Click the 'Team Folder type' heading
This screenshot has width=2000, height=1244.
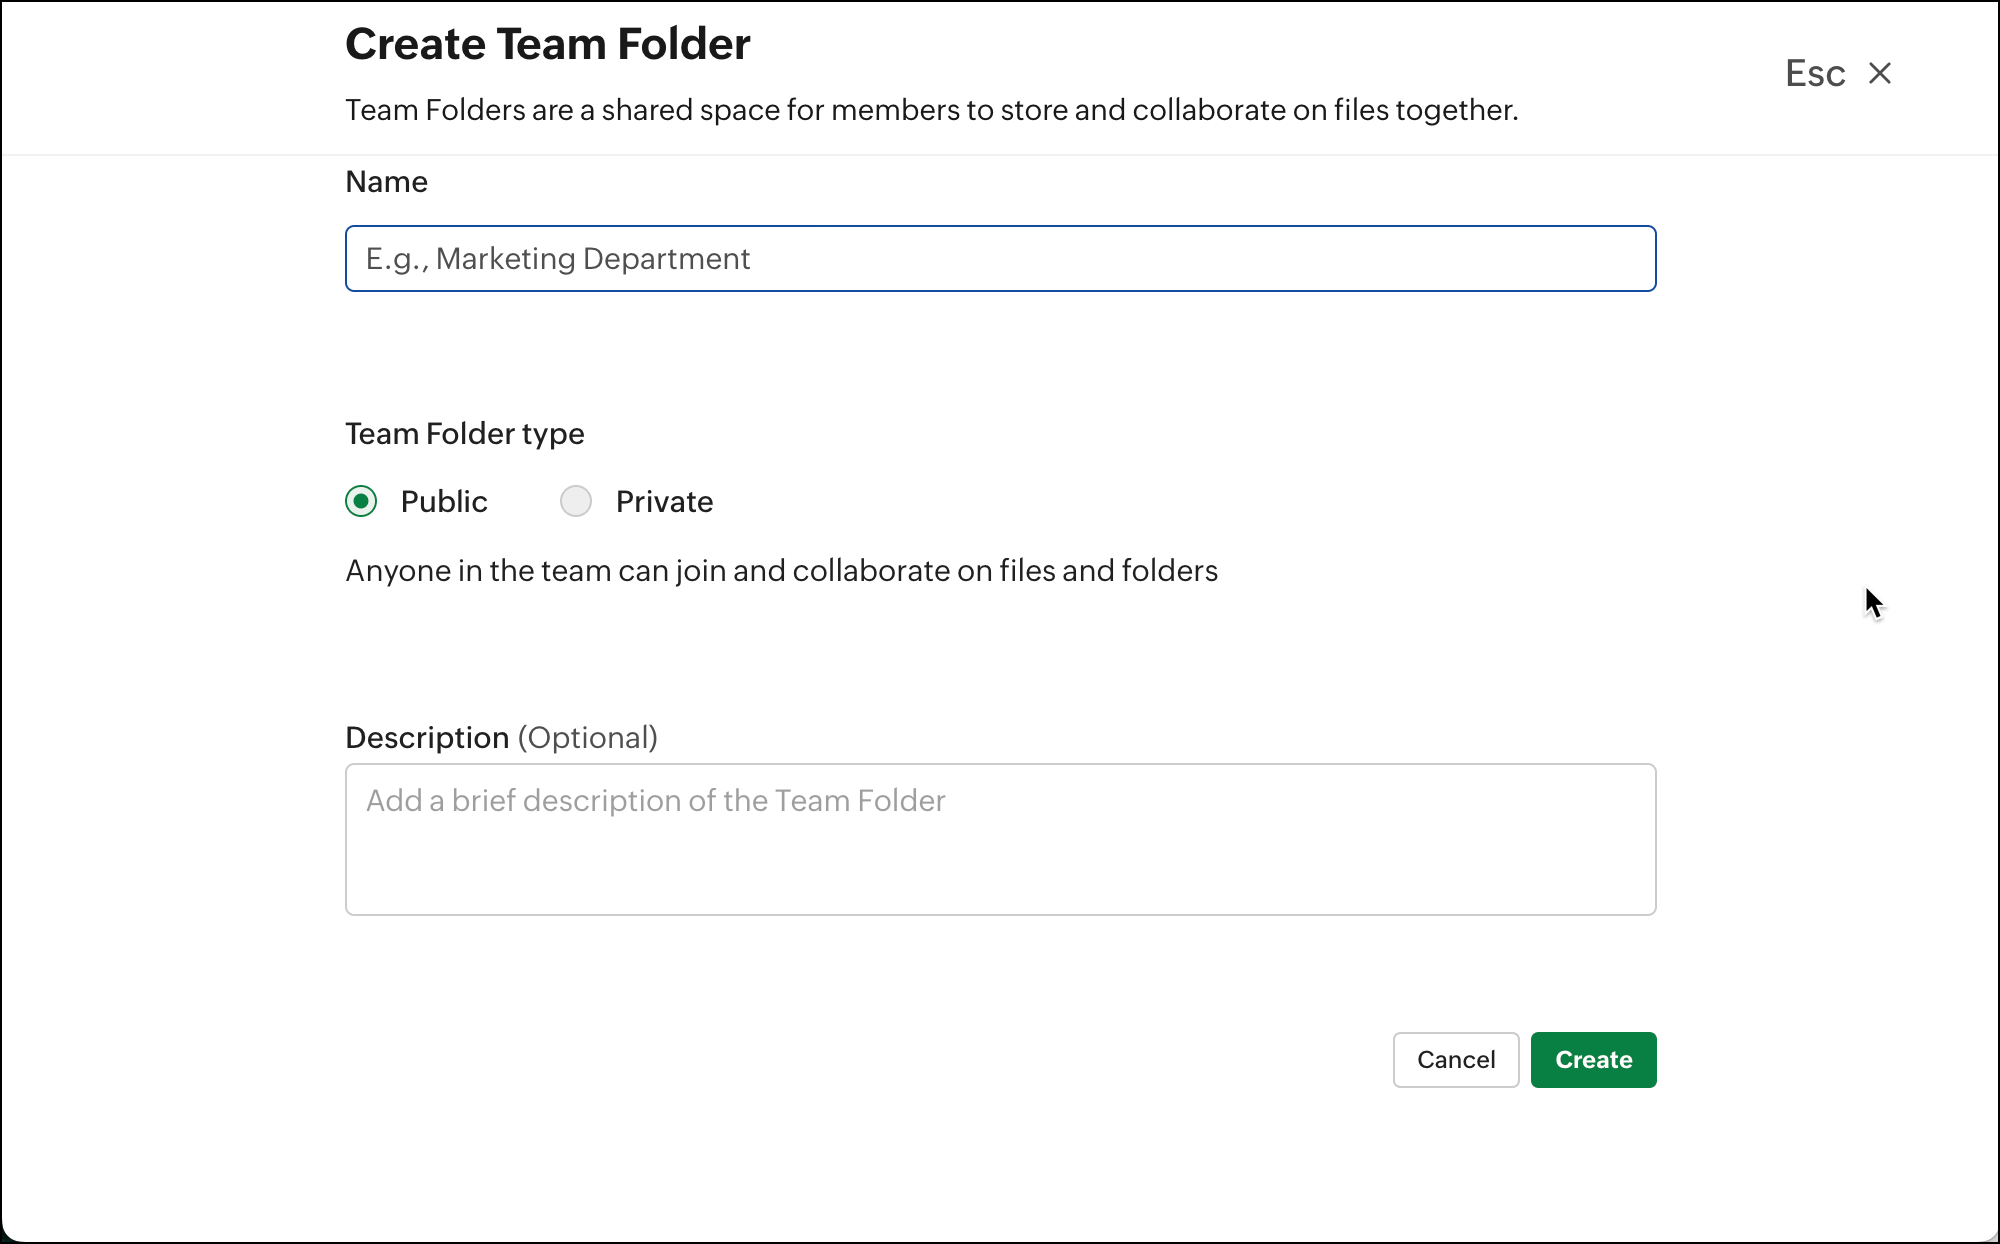tap(464, 434)
